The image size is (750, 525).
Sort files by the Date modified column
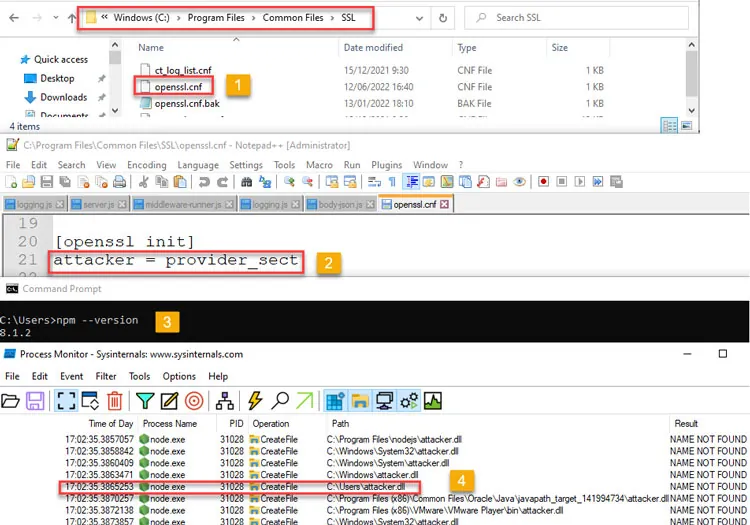[x=373, y=48]
